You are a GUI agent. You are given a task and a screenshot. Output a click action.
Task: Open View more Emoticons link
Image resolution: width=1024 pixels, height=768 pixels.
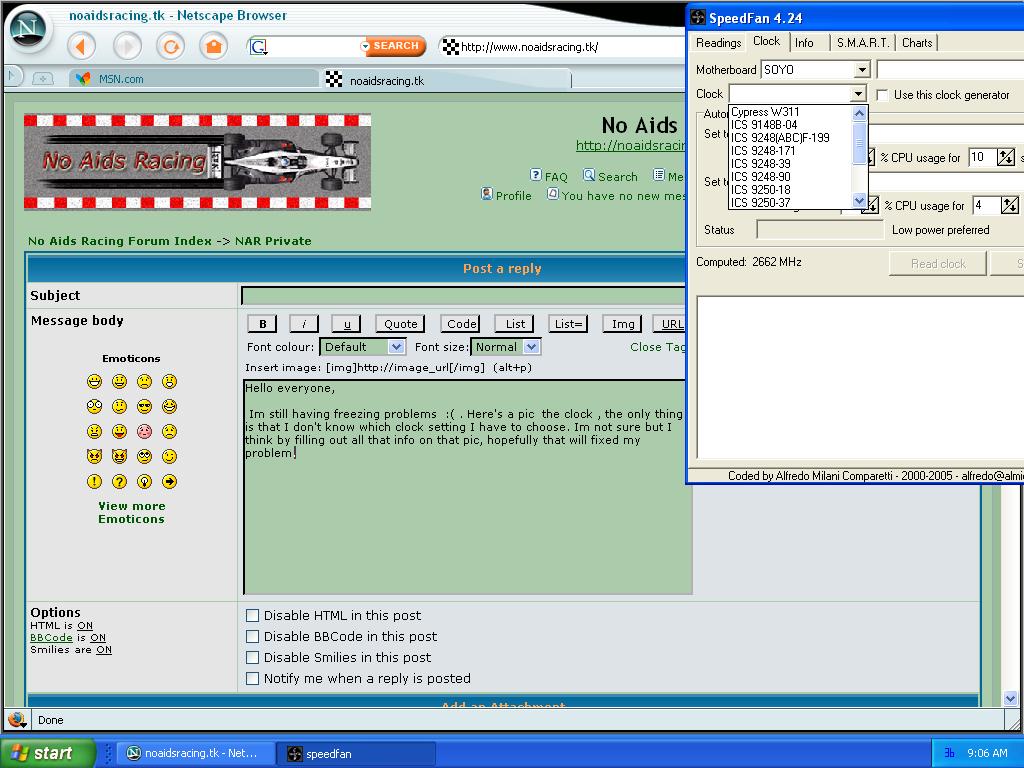click(x=131, y=513)
